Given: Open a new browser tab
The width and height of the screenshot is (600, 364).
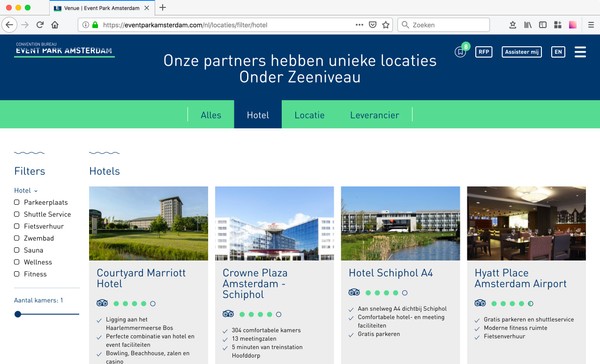Looking at the screenshot, I should point(163,7).
